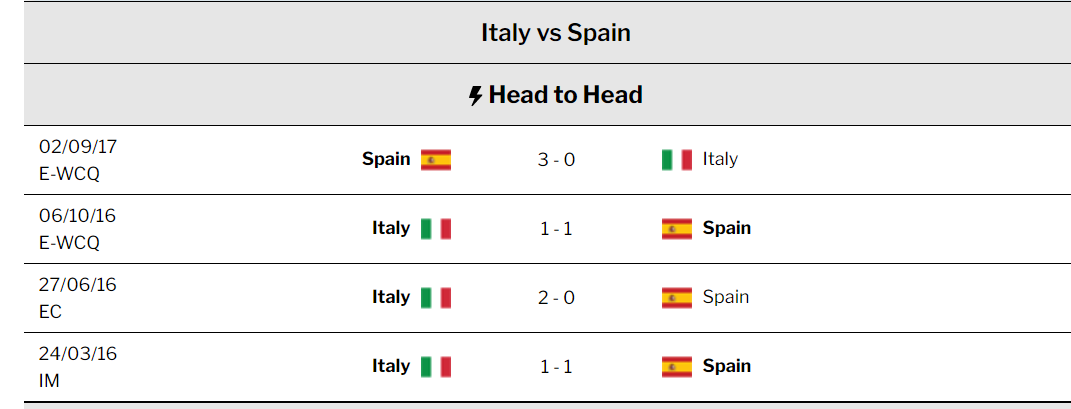1071x409 pixels.
Task: Click the Italy vs Spain title
Action: (x=556, y=32)
